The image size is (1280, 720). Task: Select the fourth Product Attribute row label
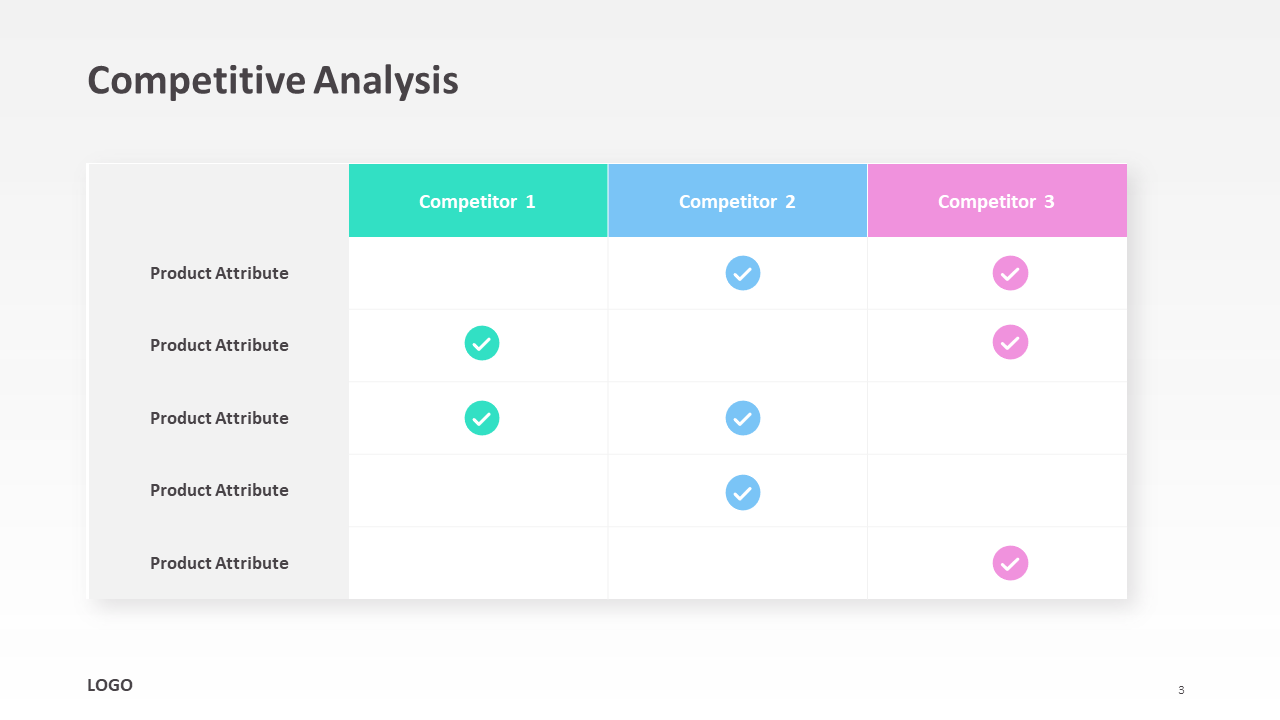tap(219, 490)
